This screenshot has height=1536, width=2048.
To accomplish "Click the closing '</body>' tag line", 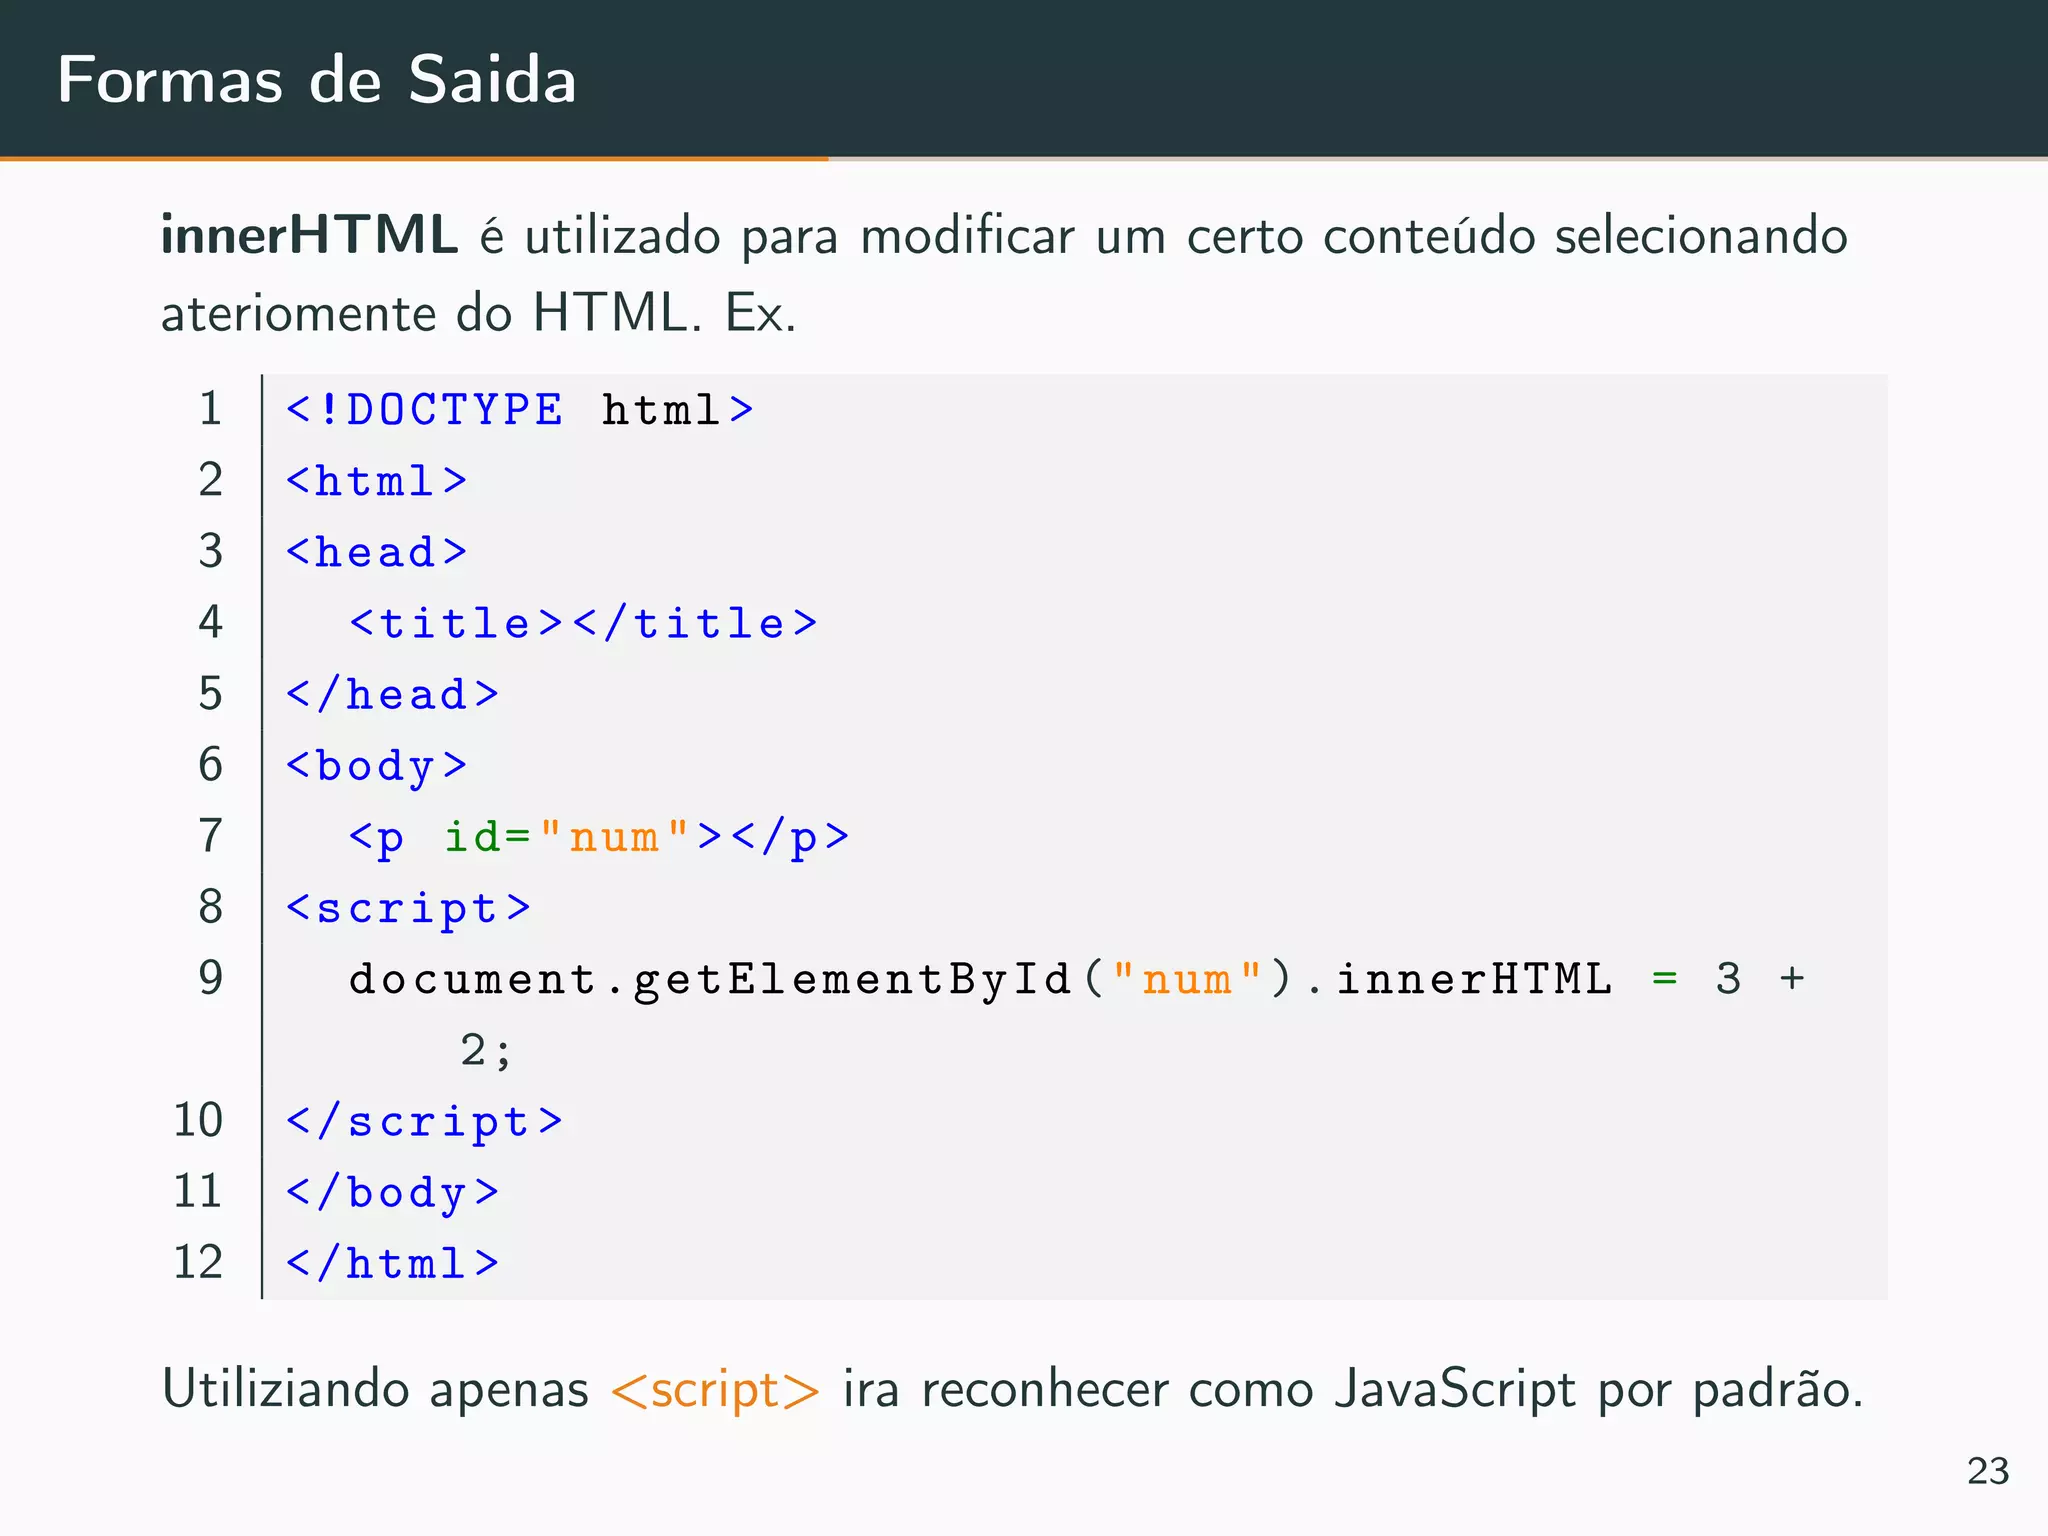I will (x=392, y=1193).
